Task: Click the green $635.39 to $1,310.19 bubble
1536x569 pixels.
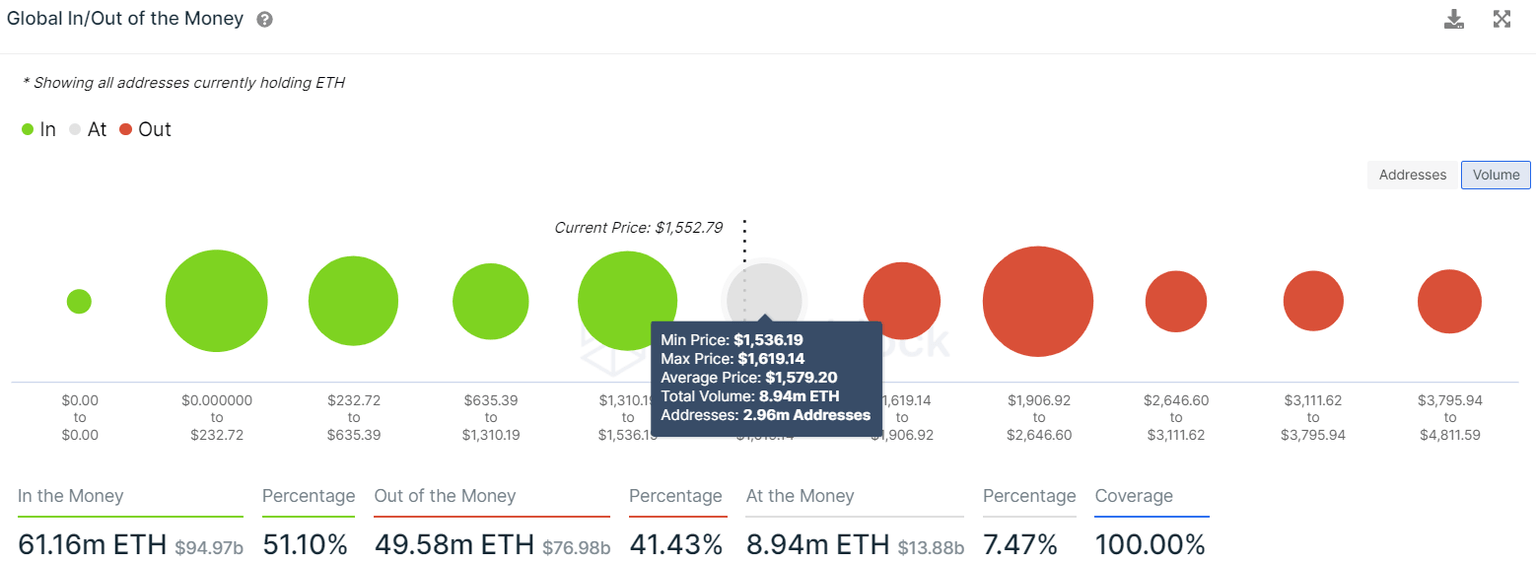Action: tap(490, 301)
